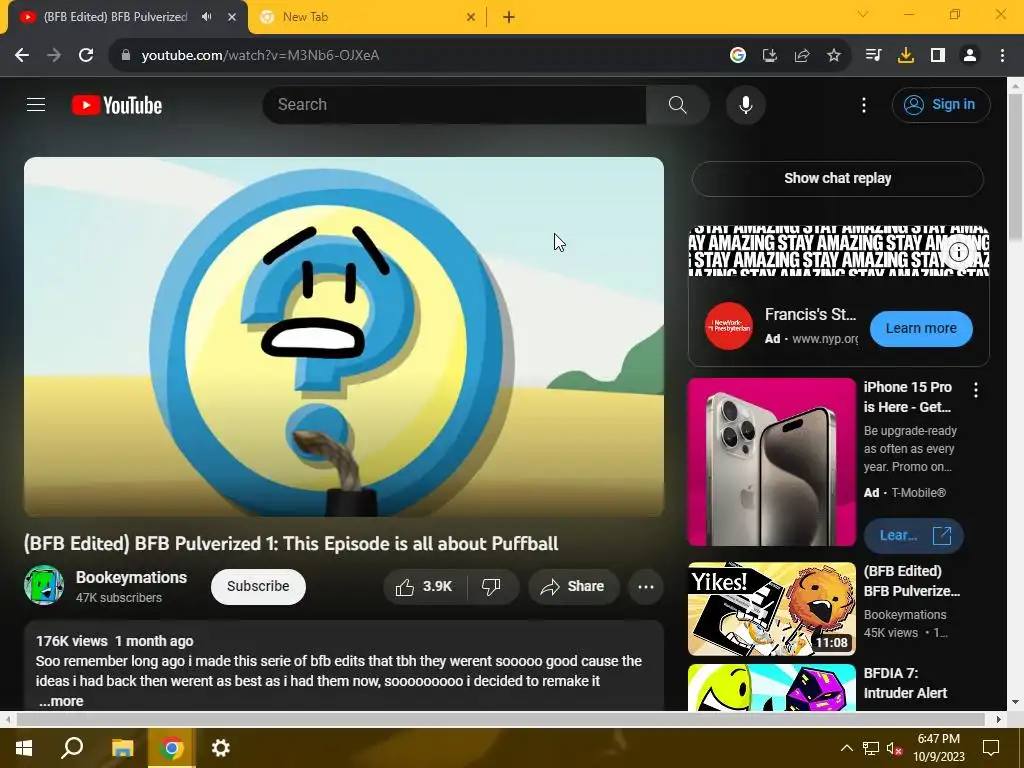Open a new browser tab
The image size is (1024, 768).
point(509,17)
